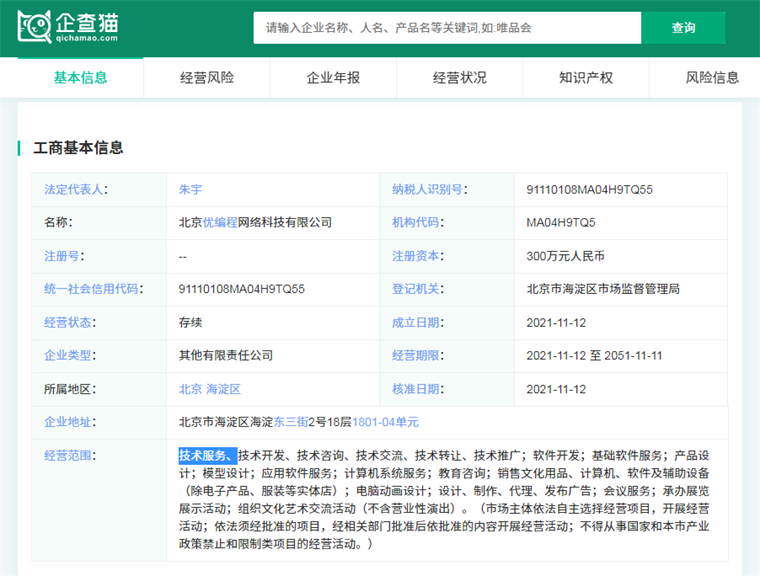Image resolution: width=760 pixels, height=576 pixels.
Task: Click the 注册资本 field label
Action: click(x=418, y=256)
